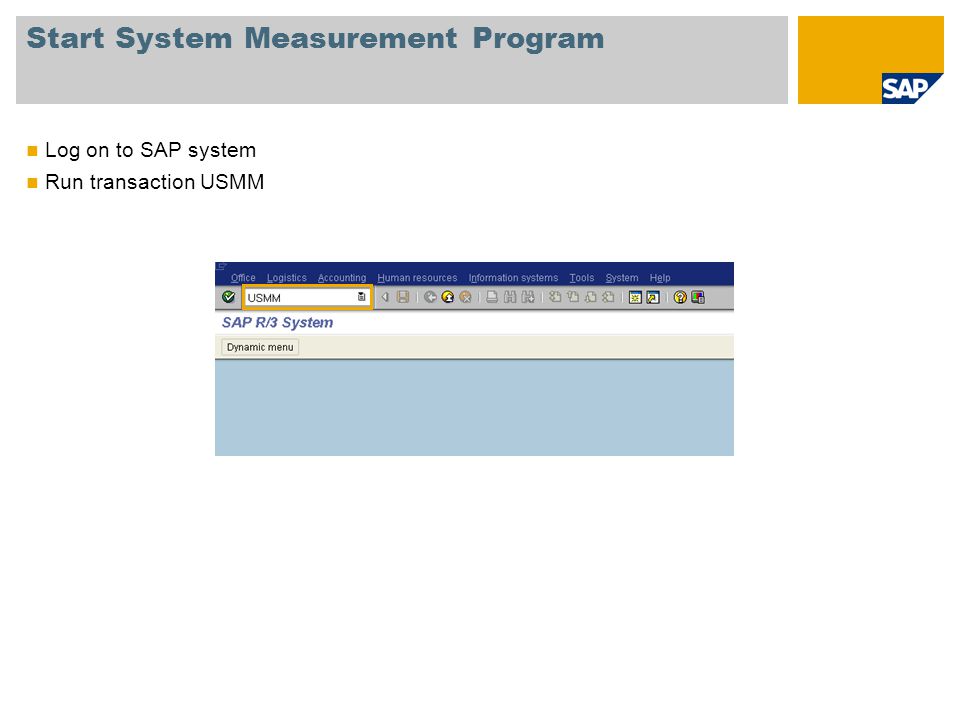Image resolution: width=960 pixels, height=720 pixels.
Task: Click the window menu icon above Office
Action: (x=222, y=267)
